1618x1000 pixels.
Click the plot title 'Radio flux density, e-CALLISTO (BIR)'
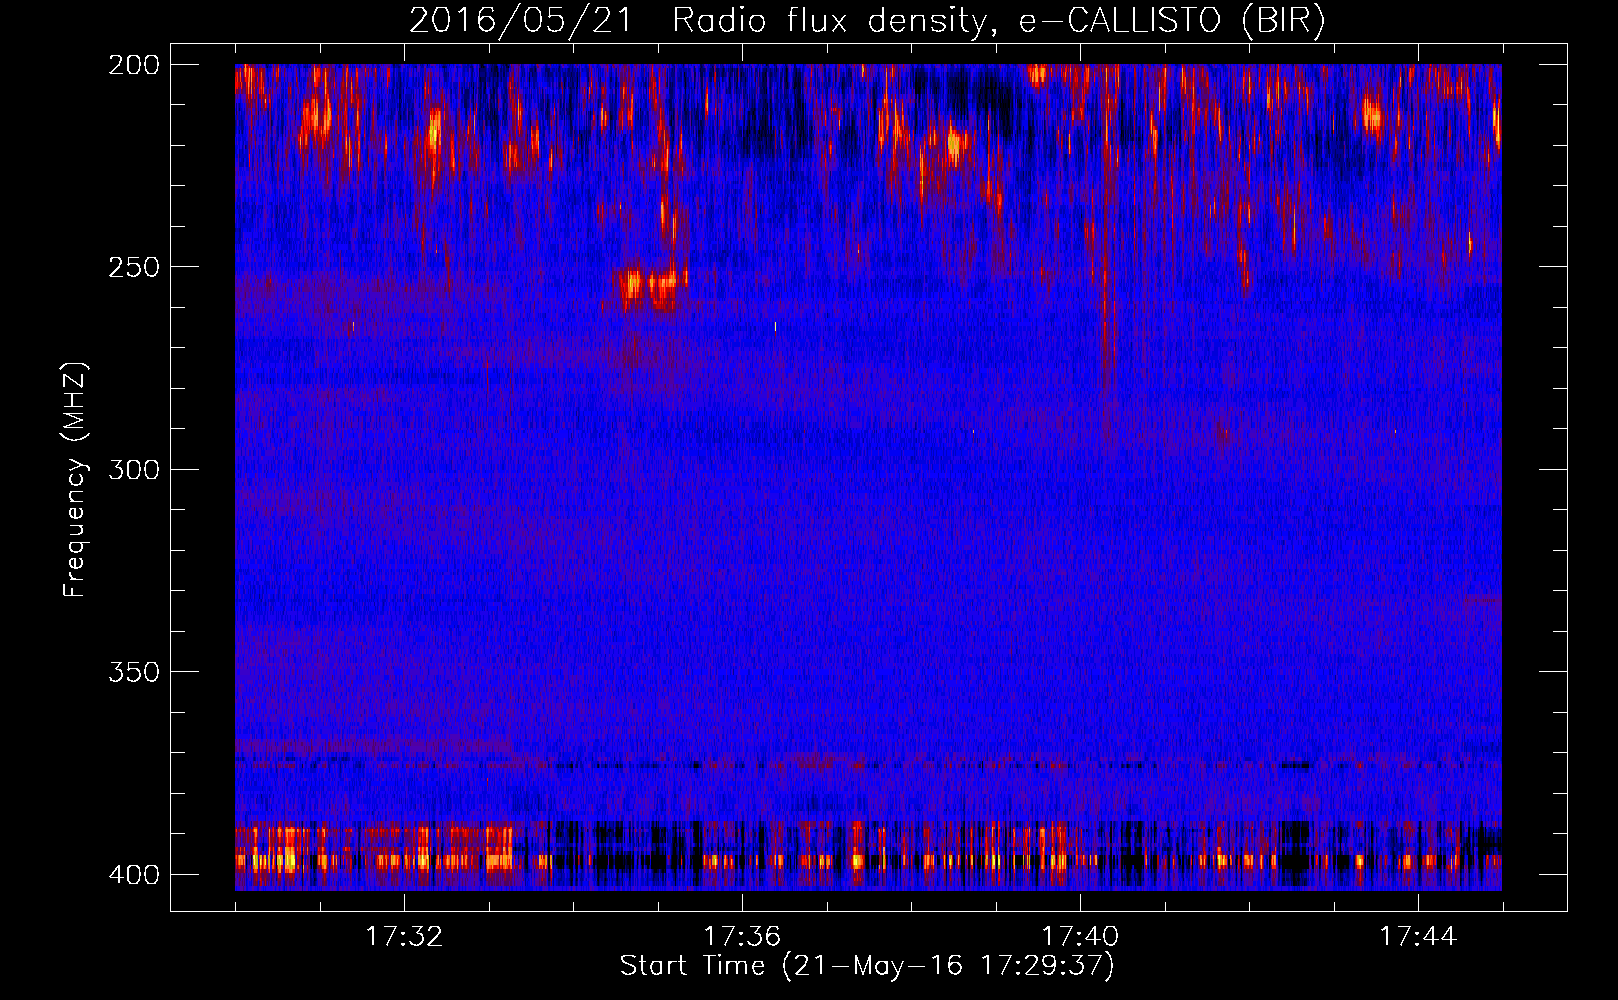click(x=999, y=21)
